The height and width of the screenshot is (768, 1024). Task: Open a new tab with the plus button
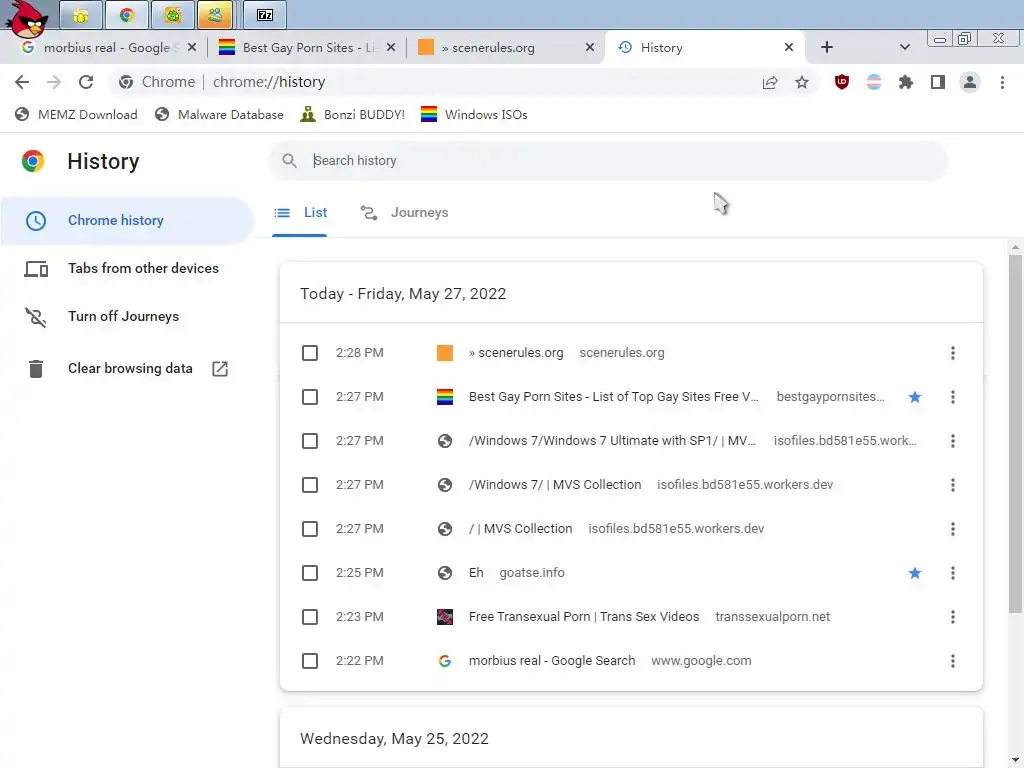tap(827, 47)
